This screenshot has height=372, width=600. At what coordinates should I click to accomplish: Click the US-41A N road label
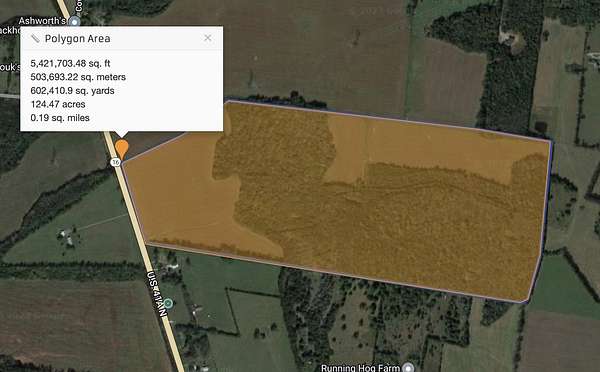(x=157, y=294)
